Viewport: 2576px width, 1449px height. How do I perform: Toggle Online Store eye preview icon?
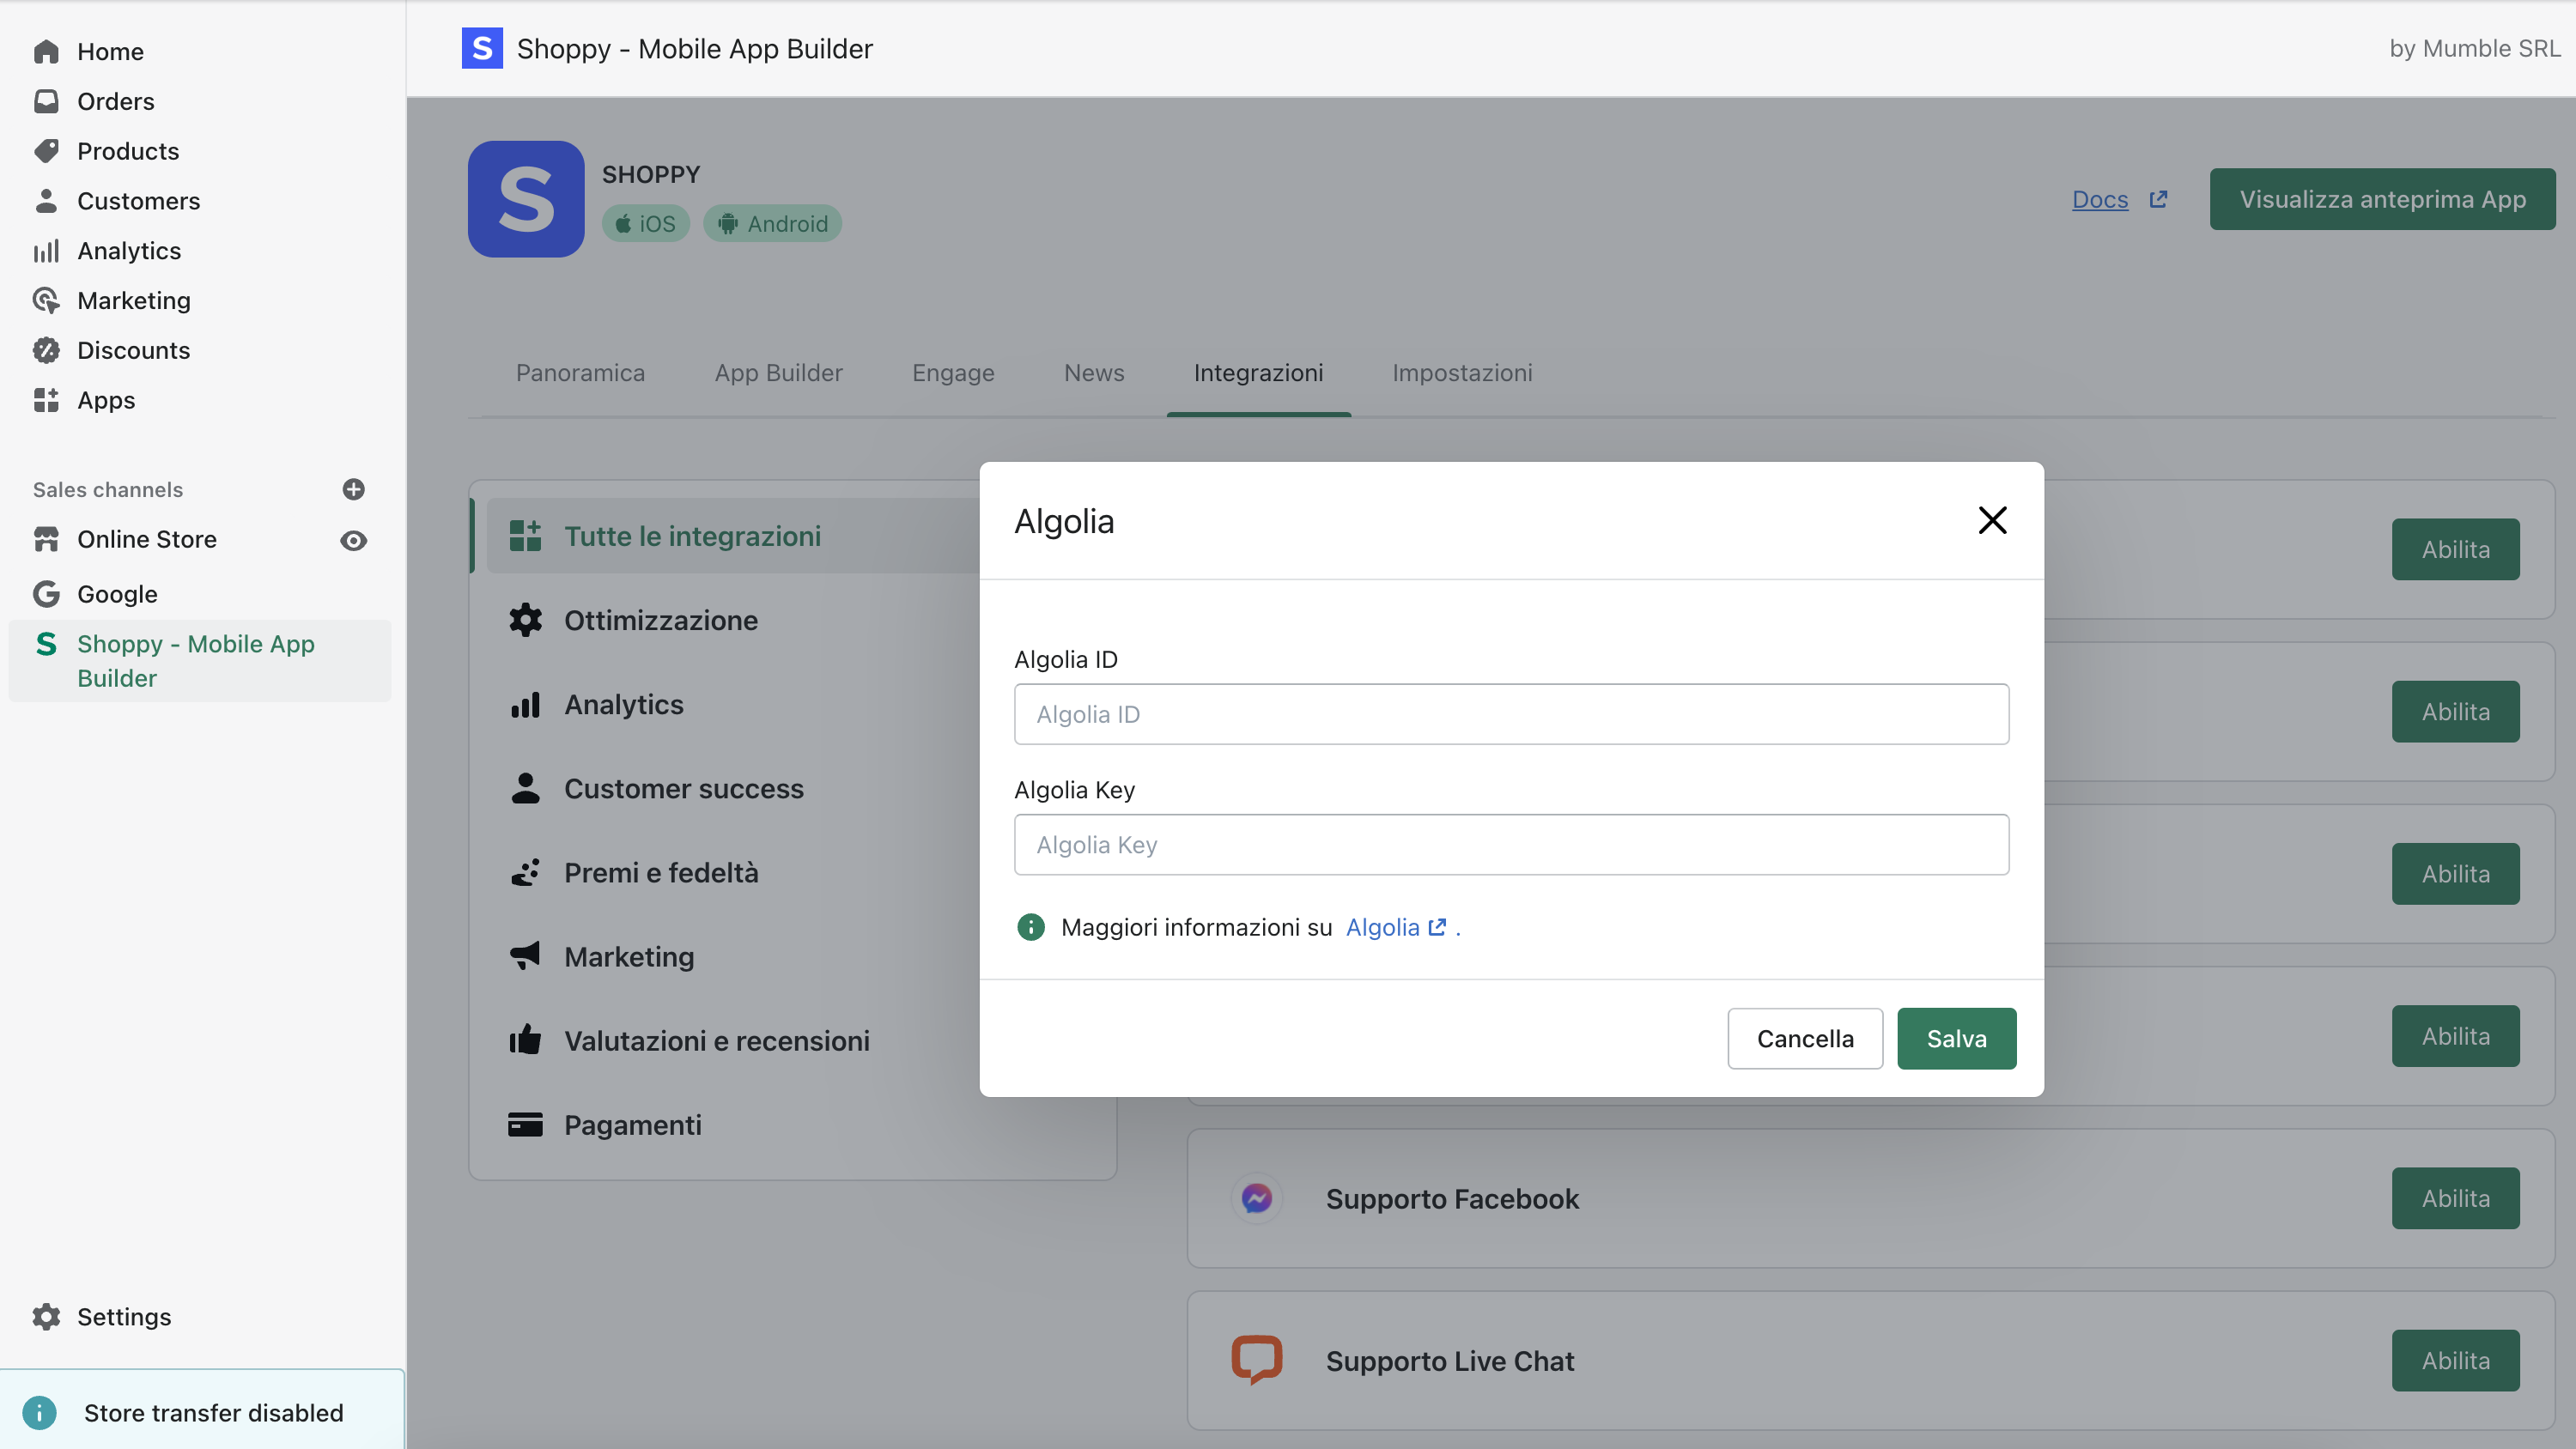coord(353,540)
